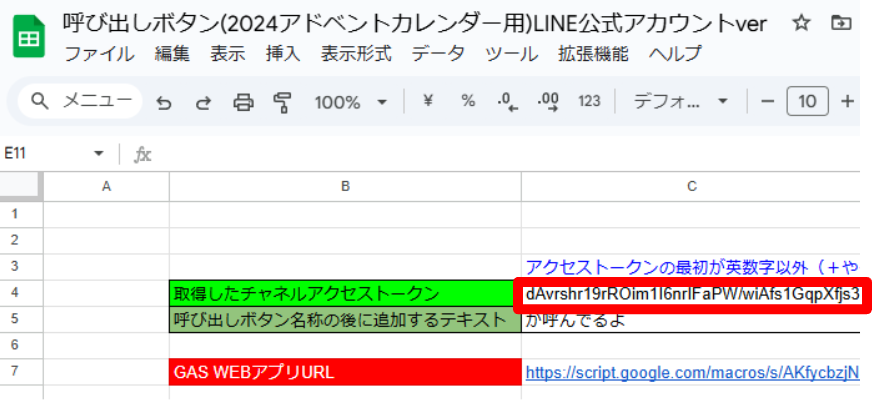Click the font size field showing 10
This screenshot has height=404, width=877.
[807, 102]
